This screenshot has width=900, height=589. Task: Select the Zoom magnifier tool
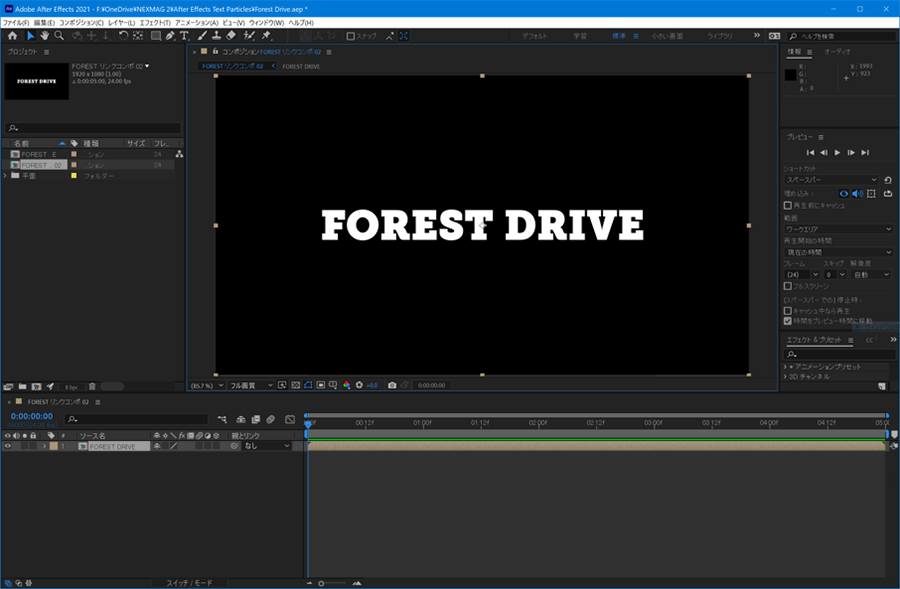(60, 36)
